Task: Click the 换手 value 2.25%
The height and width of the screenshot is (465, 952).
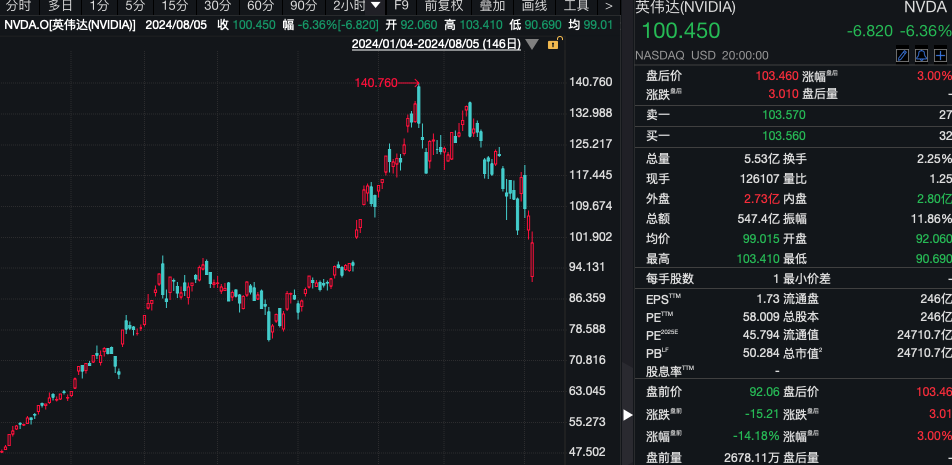Action: point(934,159)
